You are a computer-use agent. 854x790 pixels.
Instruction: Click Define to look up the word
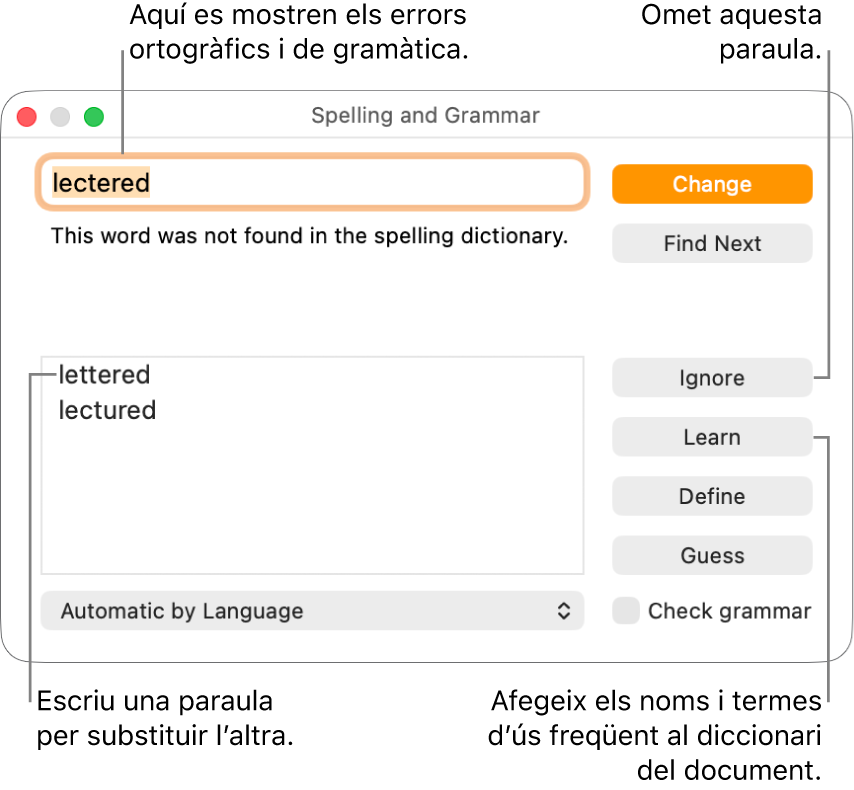[712, 496]
